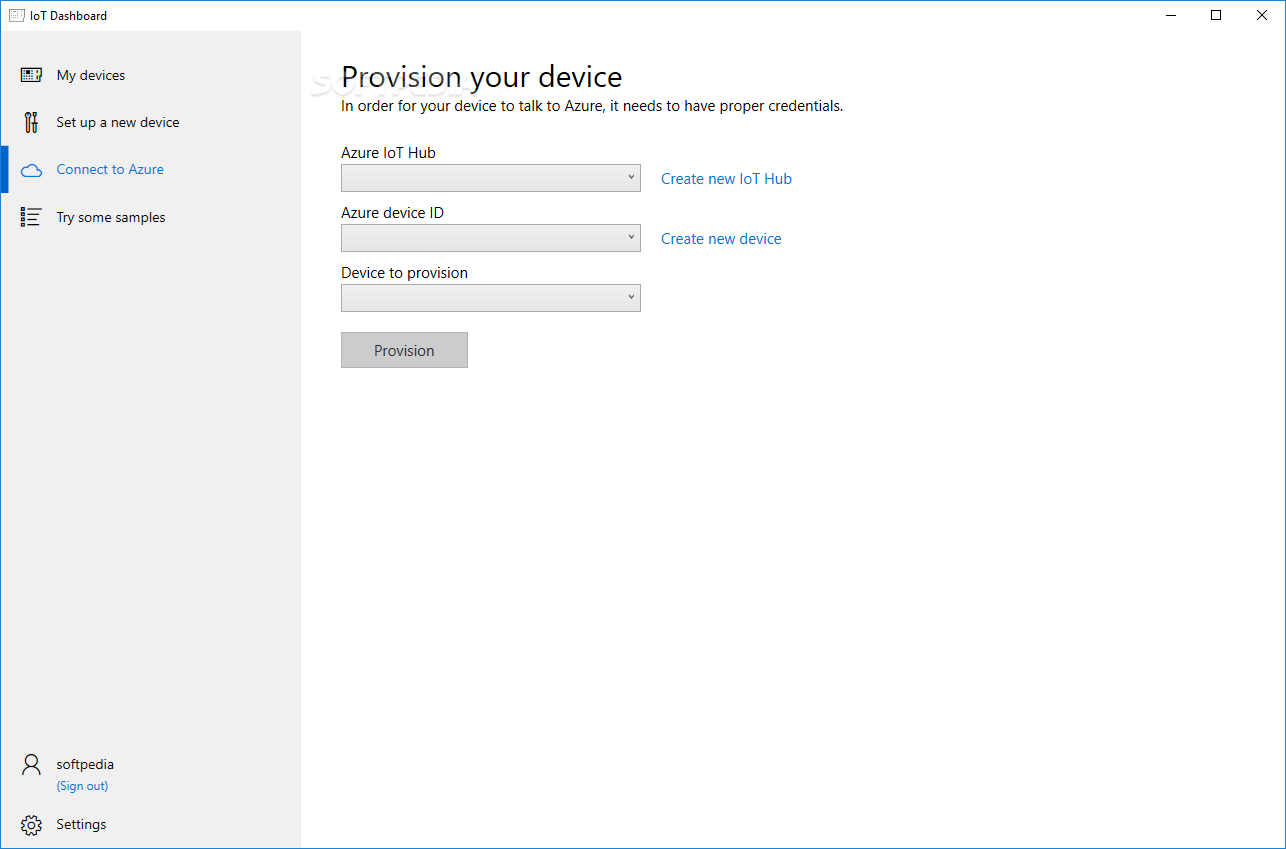Expand the Azure IoT Hub dropdown
The image size is (1286, 849).
pyautogui.click(x=490, y=178)
